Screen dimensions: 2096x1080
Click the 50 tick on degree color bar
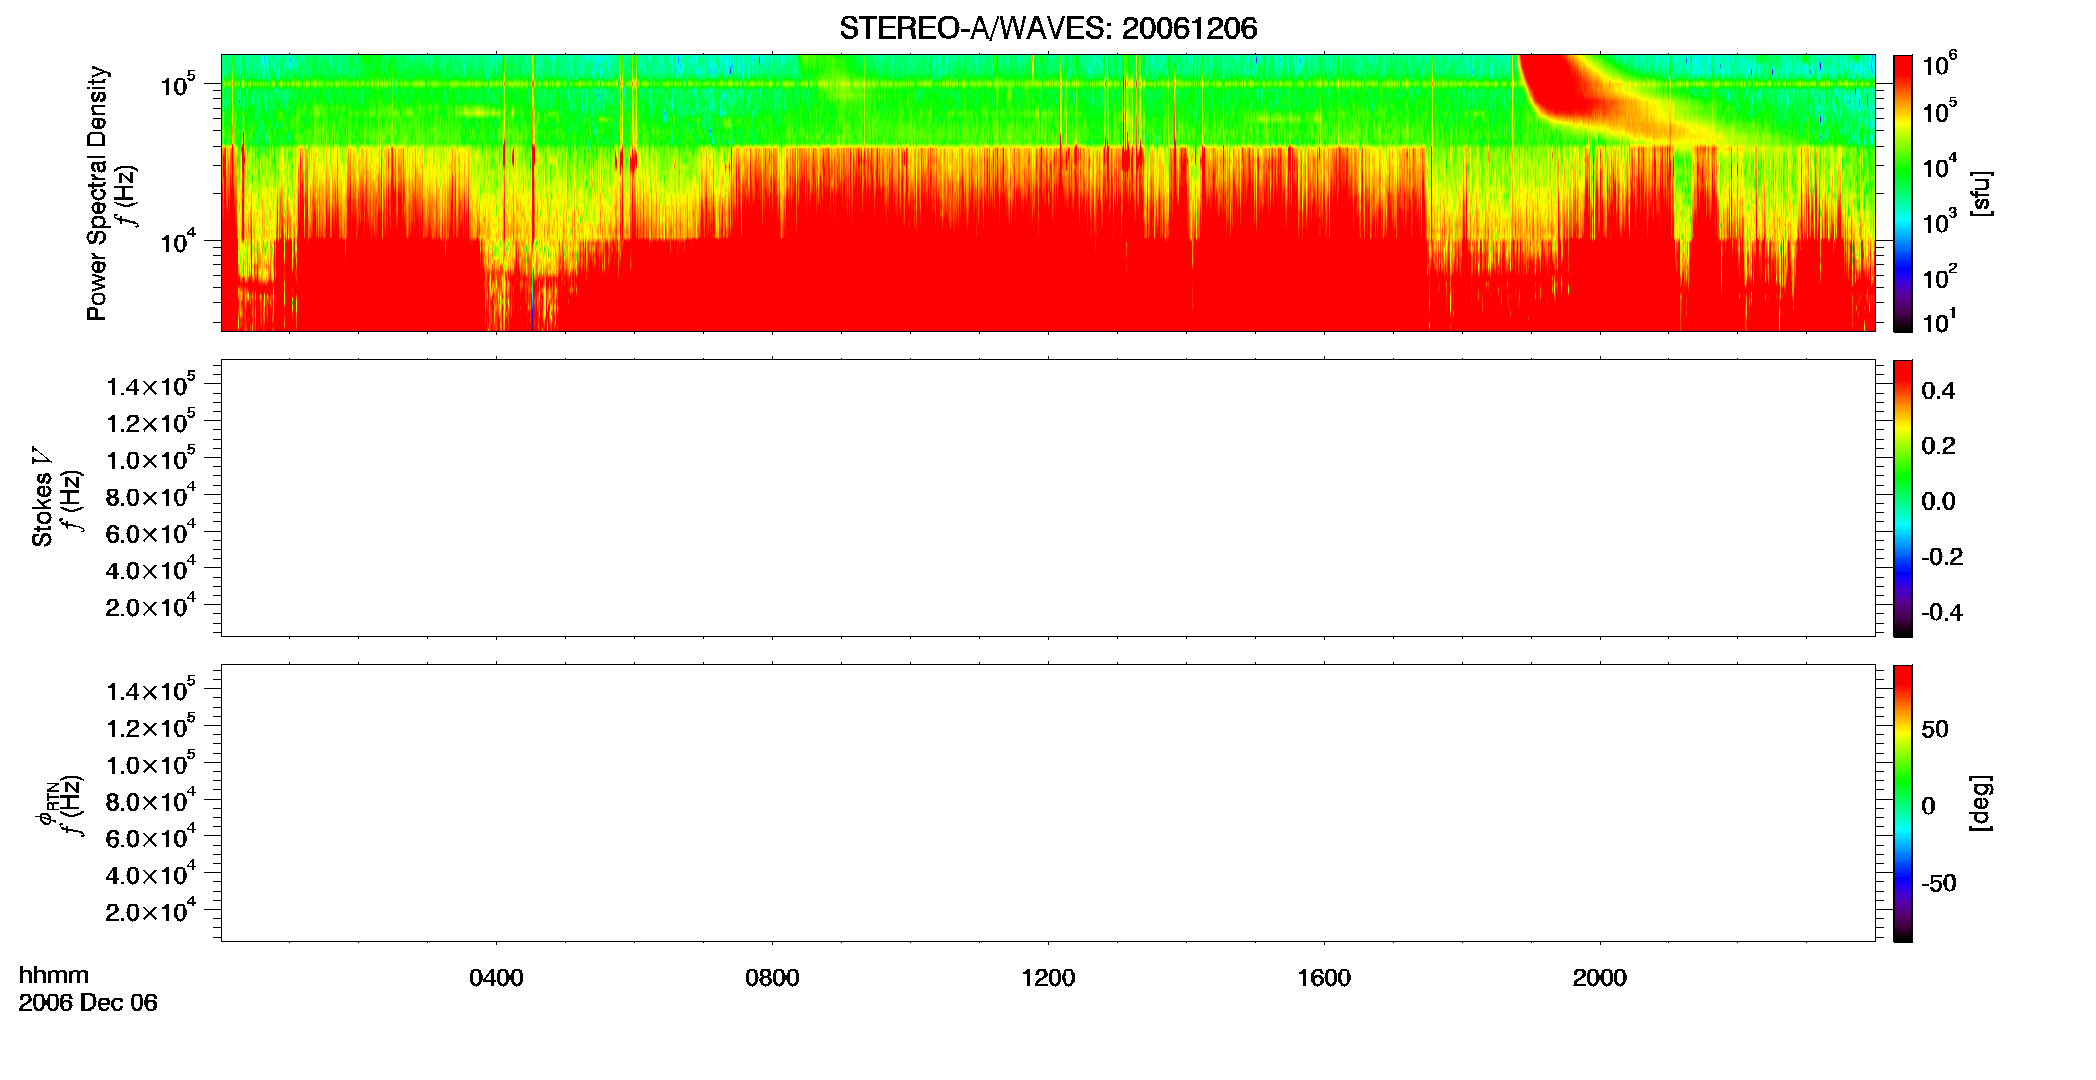[1935, 729]
